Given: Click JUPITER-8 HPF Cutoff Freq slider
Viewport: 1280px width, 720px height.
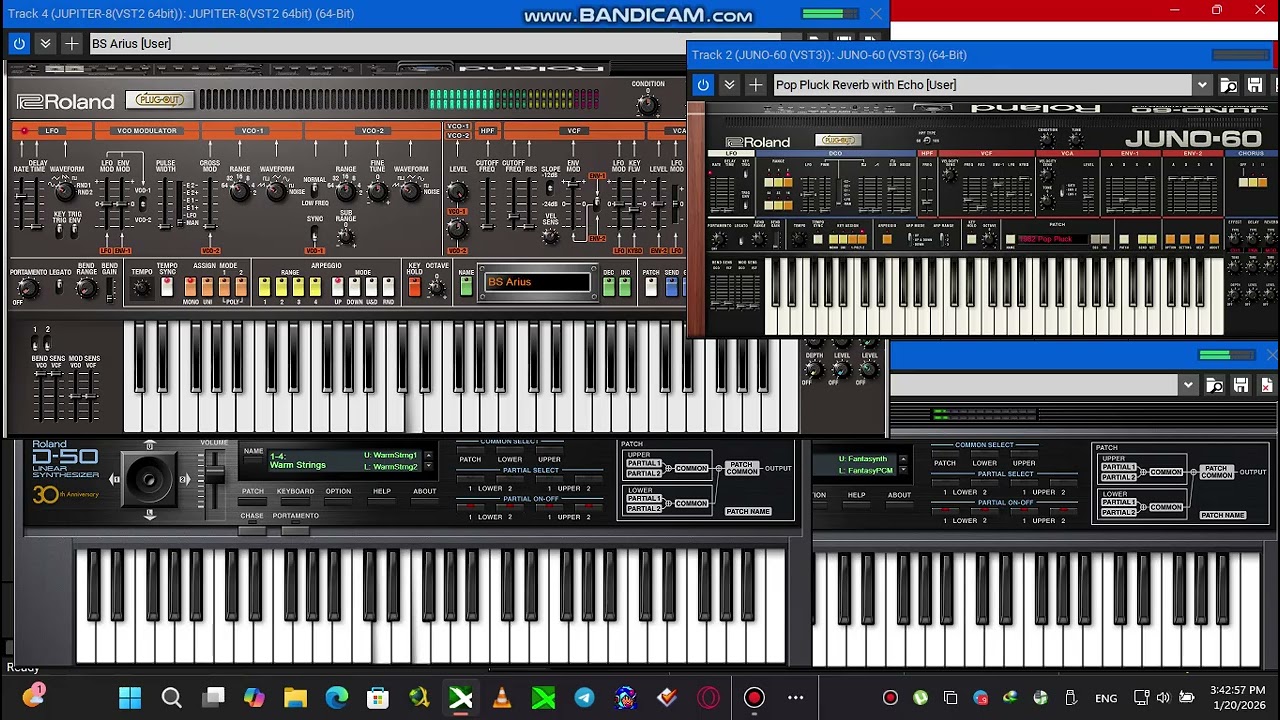Looking at the screenshot, I should 487,205.
